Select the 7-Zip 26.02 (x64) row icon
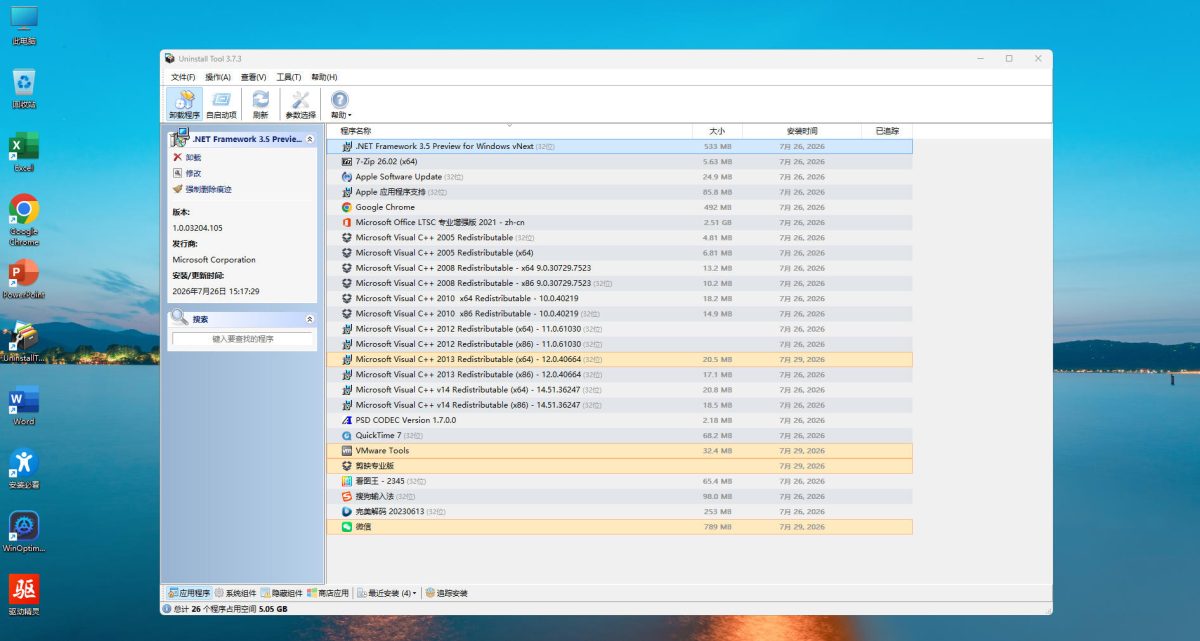 (x=347, y=161)
